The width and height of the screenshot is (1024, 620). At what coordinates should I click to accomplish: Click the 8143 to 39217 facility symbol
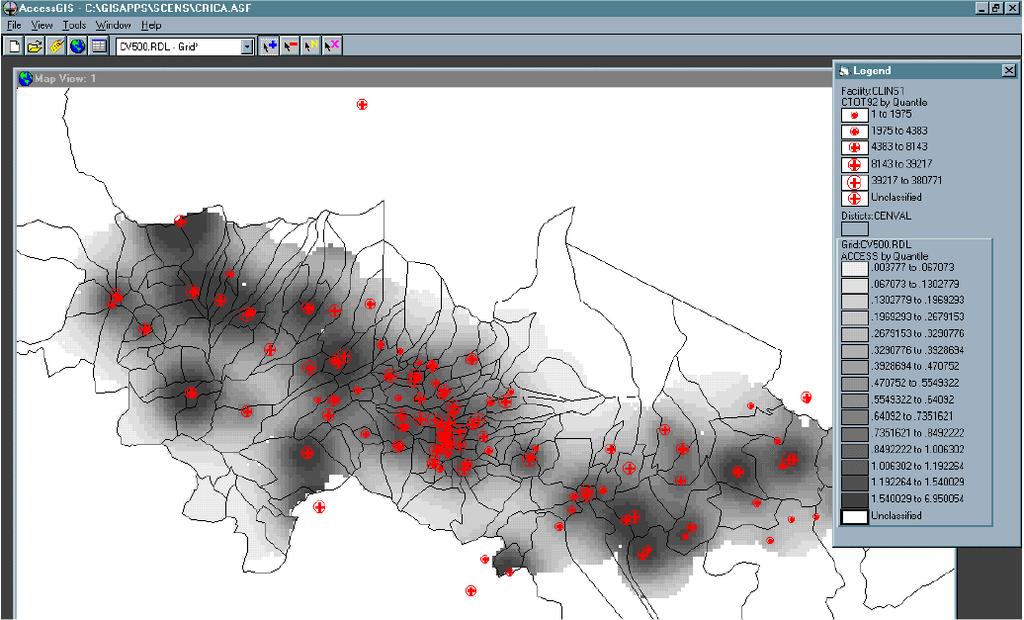point(854,165)
